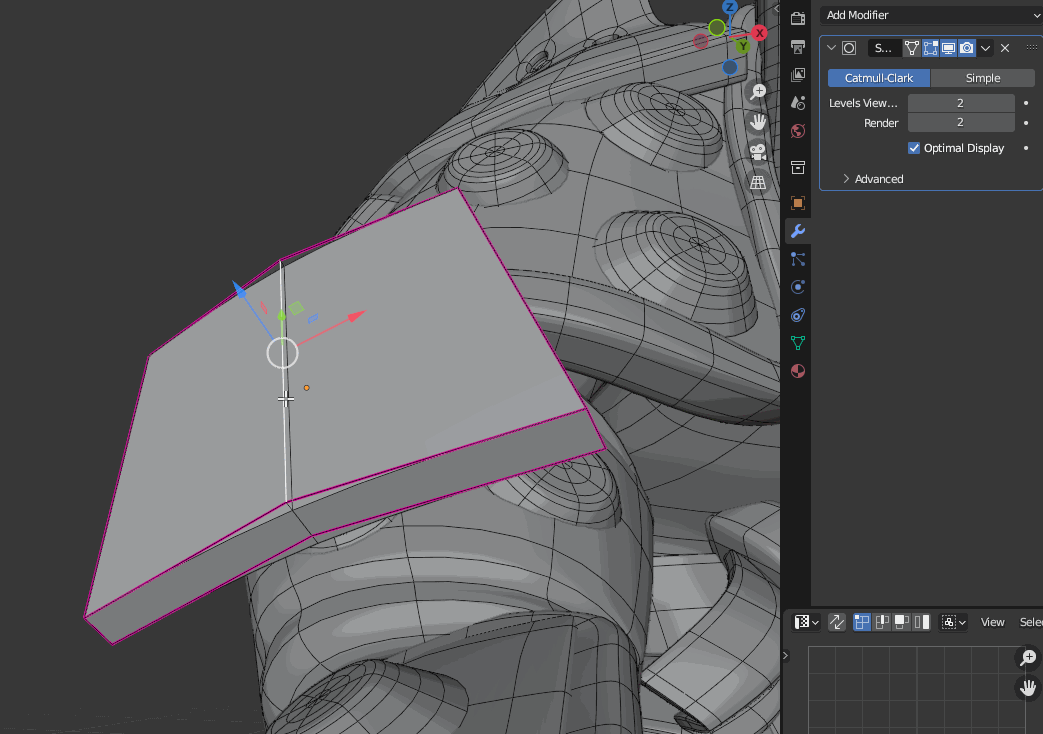
Task: Collapse the Subdivision modifier panel
Action: coord(831,48)
